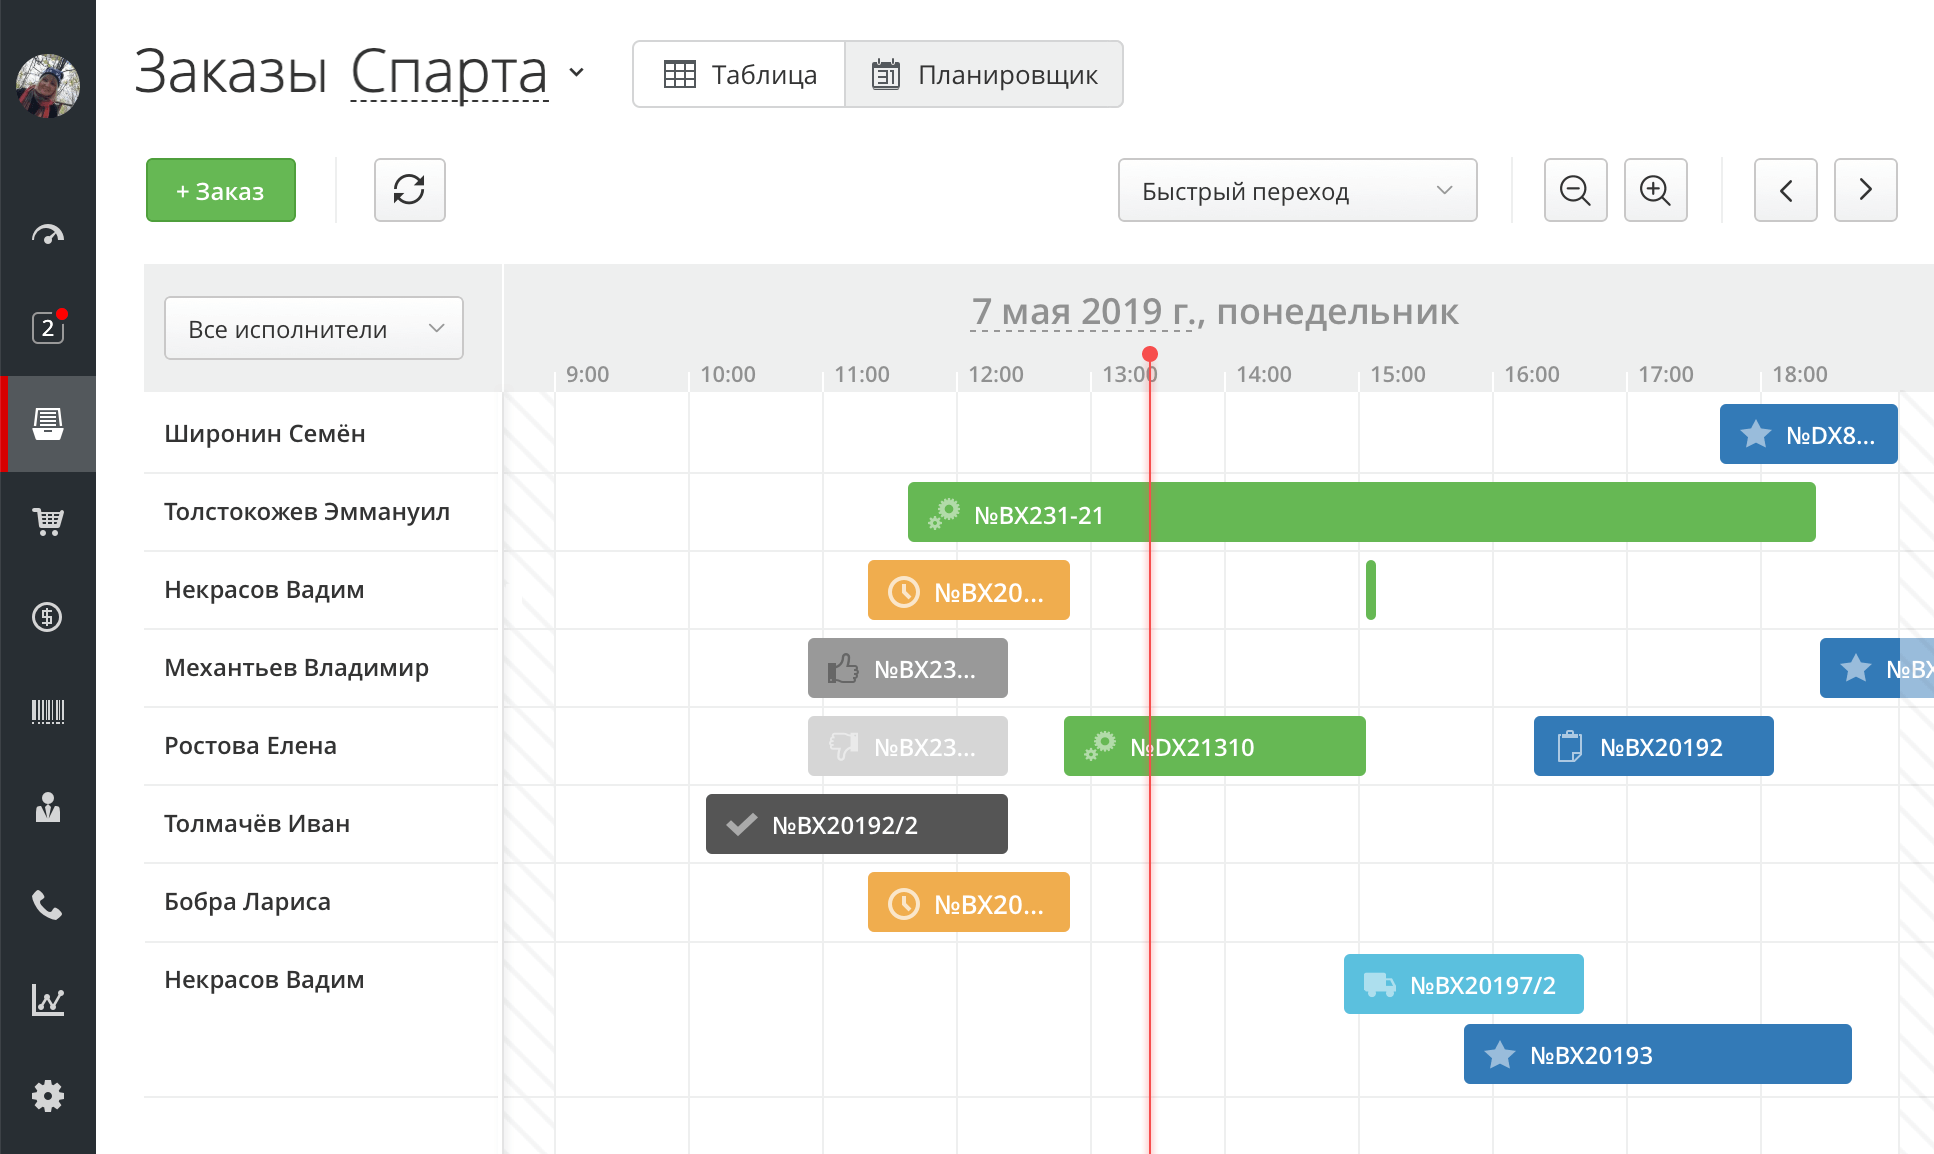The width and height of the screenshot is (1934, 1154).
Task: Open order №BX20192/2 on the timeline
Action: [x=856, y=824]
